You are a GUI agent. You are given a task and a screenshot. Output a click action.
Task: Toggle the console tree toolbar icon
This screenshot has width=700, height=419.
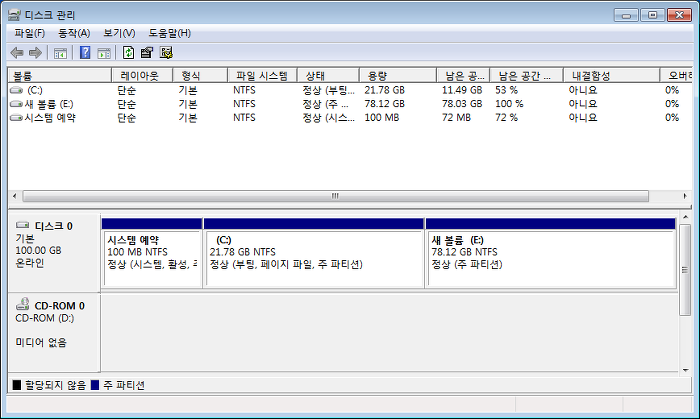[x=60, y=53]
